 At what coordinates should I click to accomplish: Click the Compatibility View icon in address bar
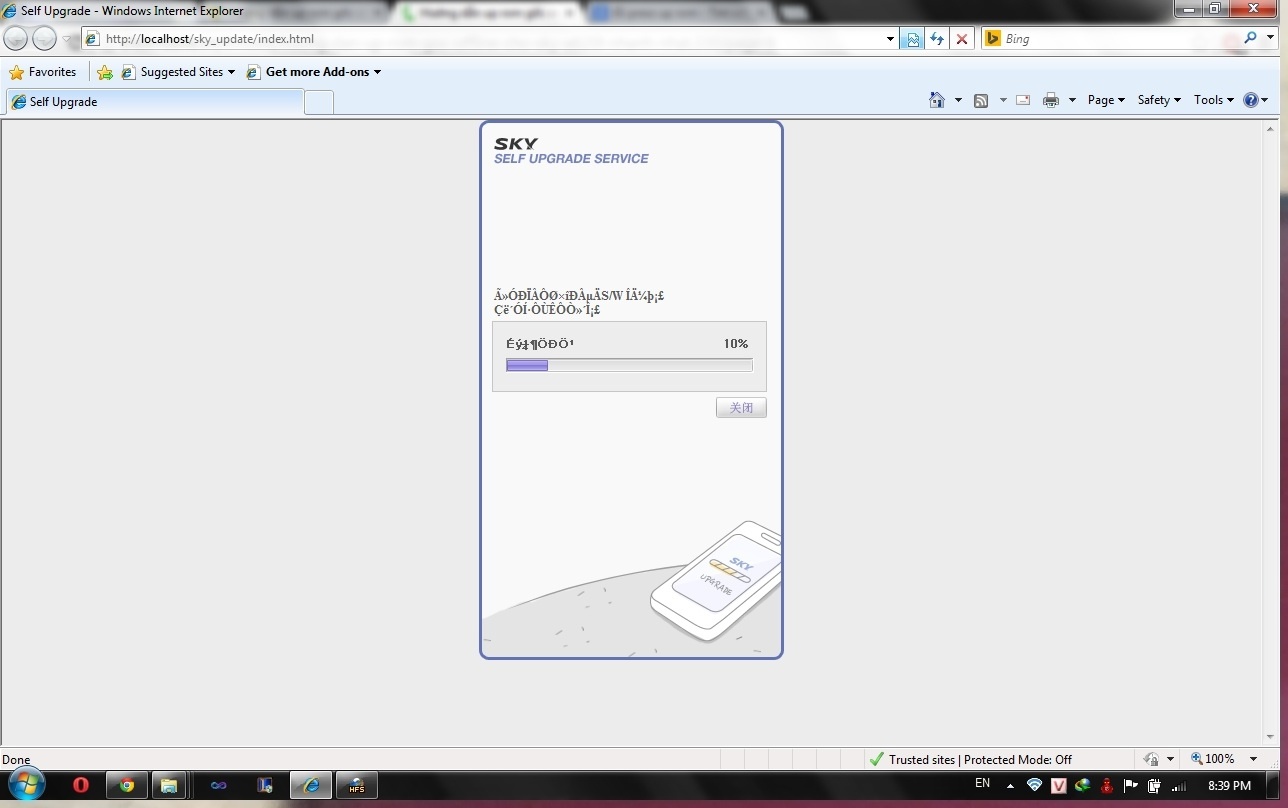[x=912, y=39]
